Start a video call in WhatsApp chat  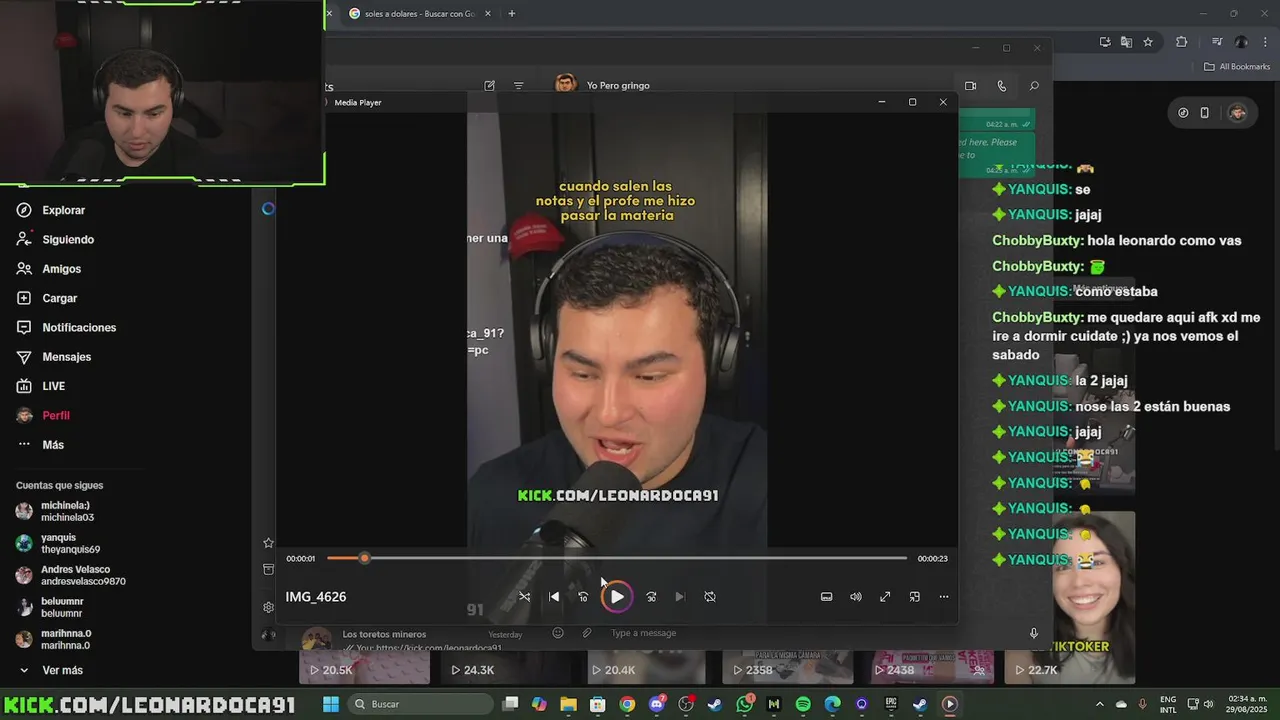[x=970, y=86]
